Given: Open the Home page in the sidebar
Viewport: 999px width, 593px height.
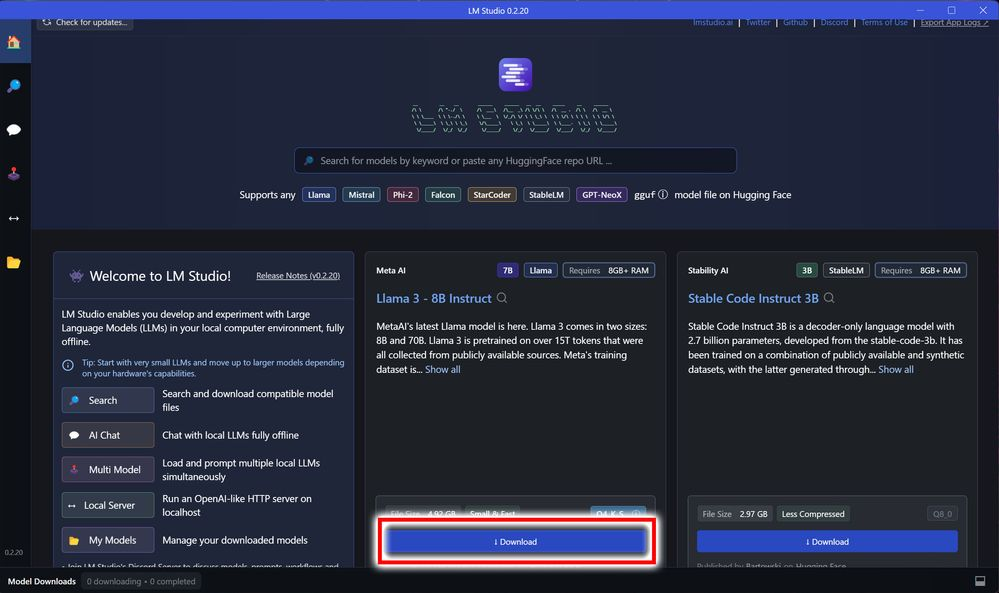Looking at the screenshot, I should 14,42.
